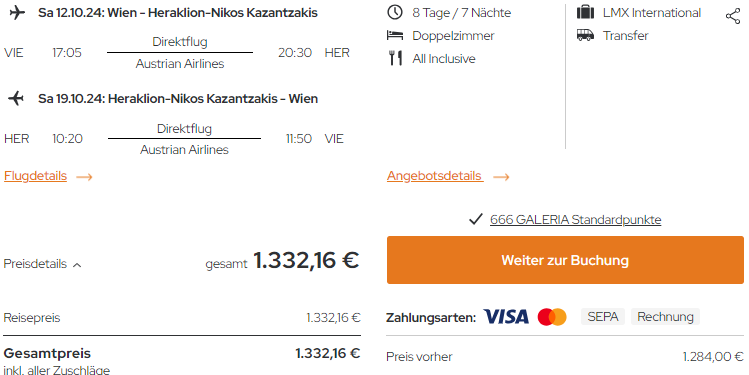Click the SEPA payment badge
This screenshot has height=375, width=749.
coord(603,317)
